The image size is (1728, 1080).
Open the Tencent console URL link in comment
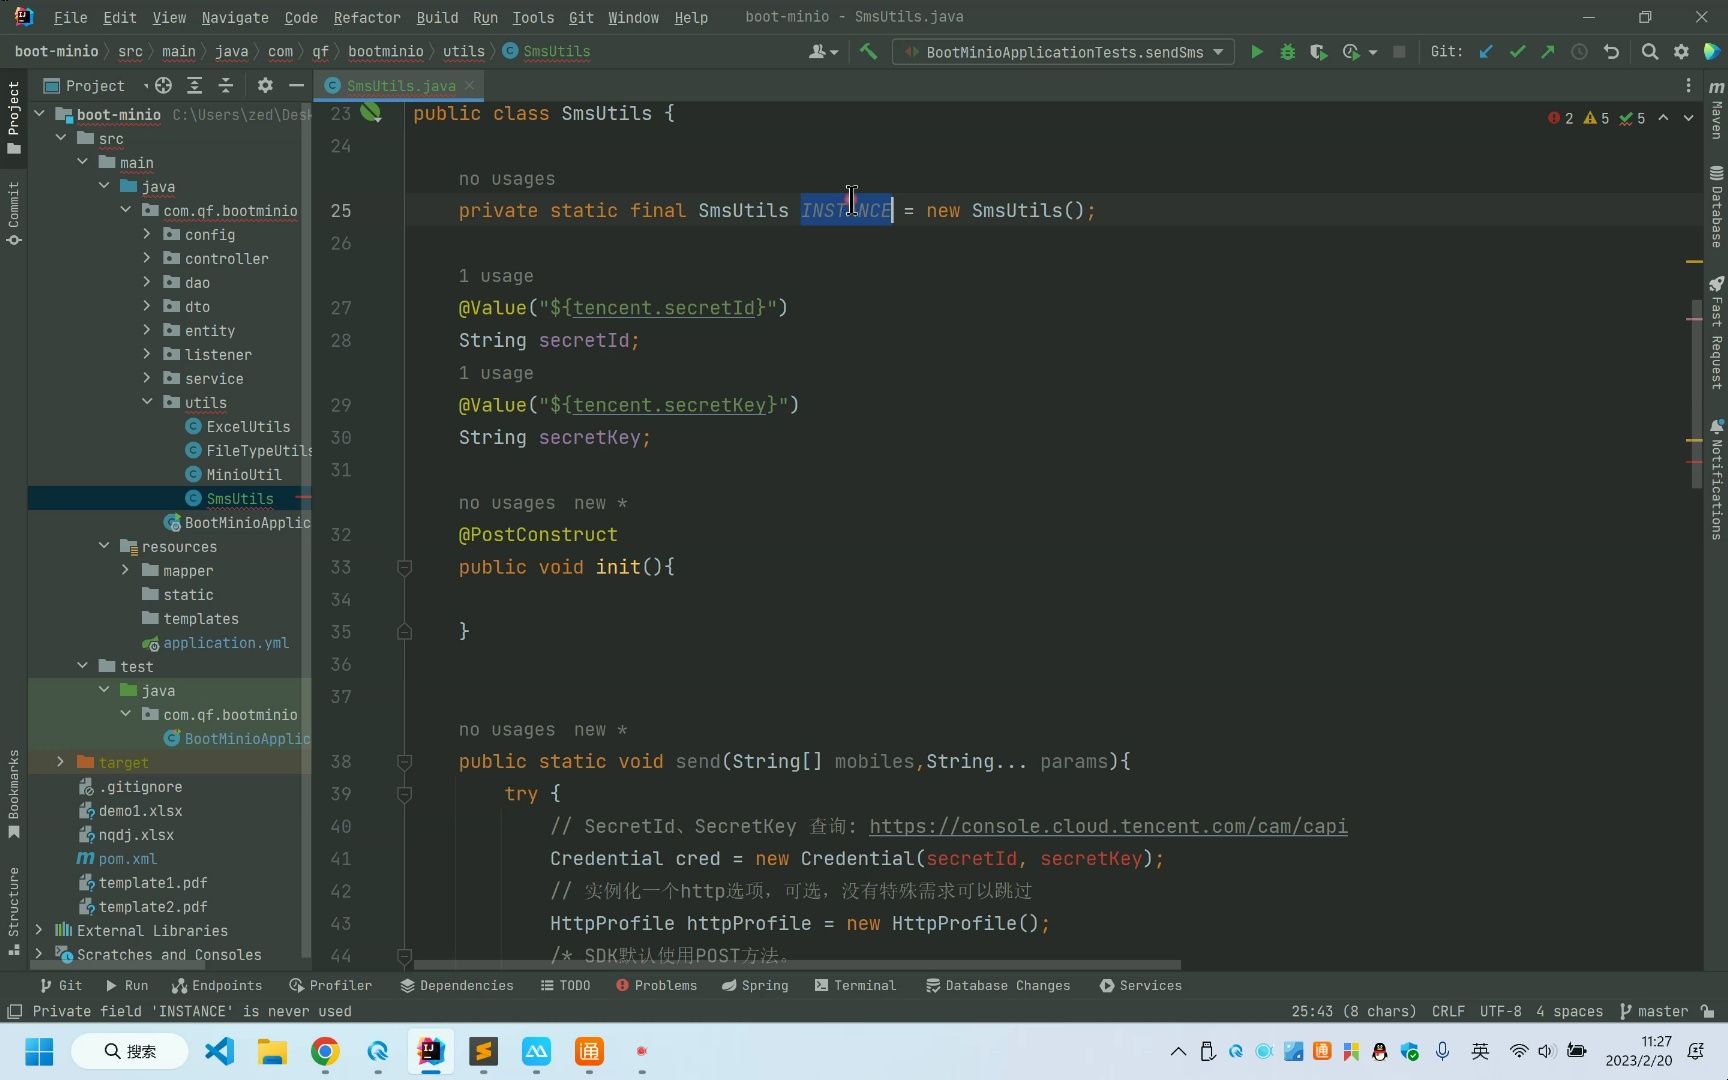coord(1108,827)
